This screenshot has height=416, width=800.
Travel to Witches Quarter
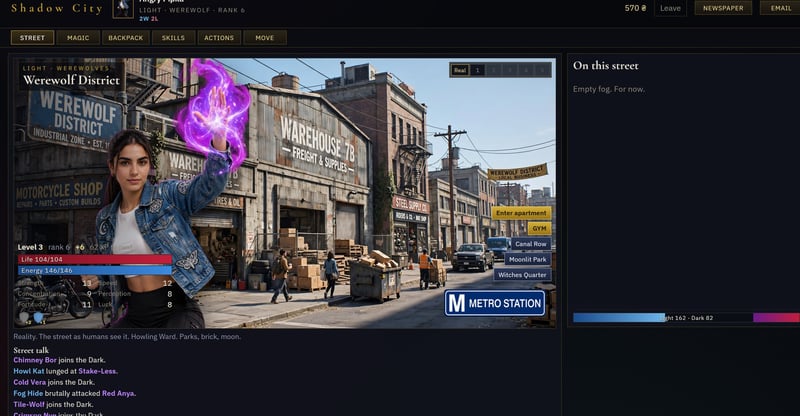click(522, 275)
